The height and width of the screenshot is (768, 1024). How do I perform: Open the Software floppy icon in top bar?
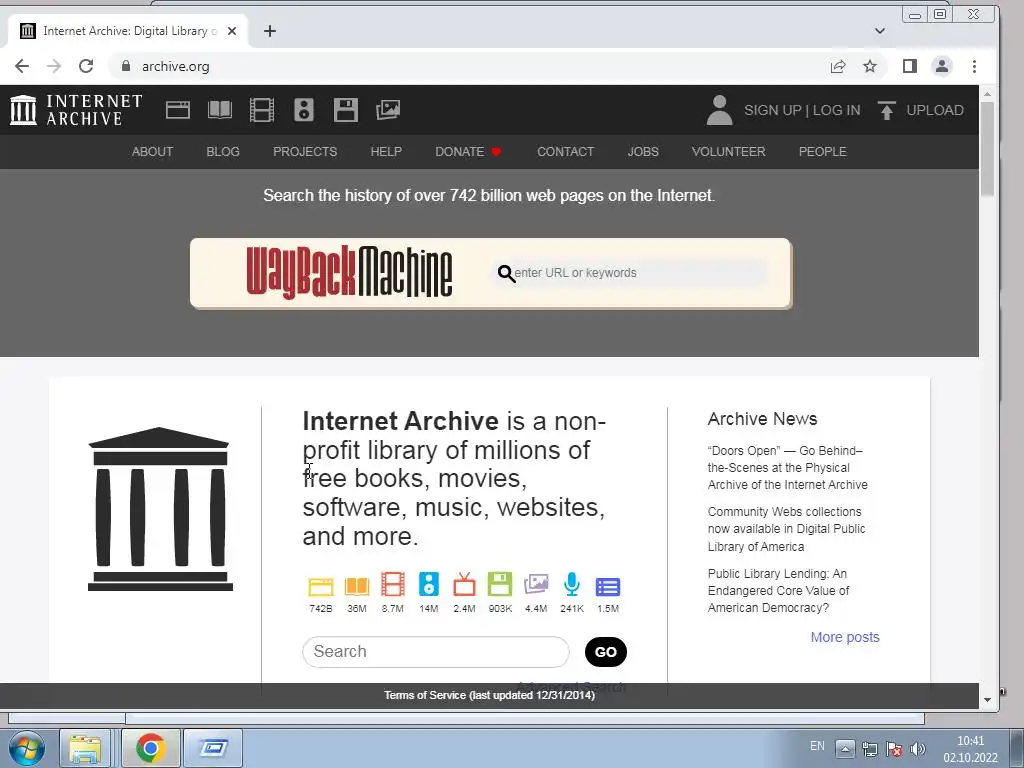click(345, 110)
